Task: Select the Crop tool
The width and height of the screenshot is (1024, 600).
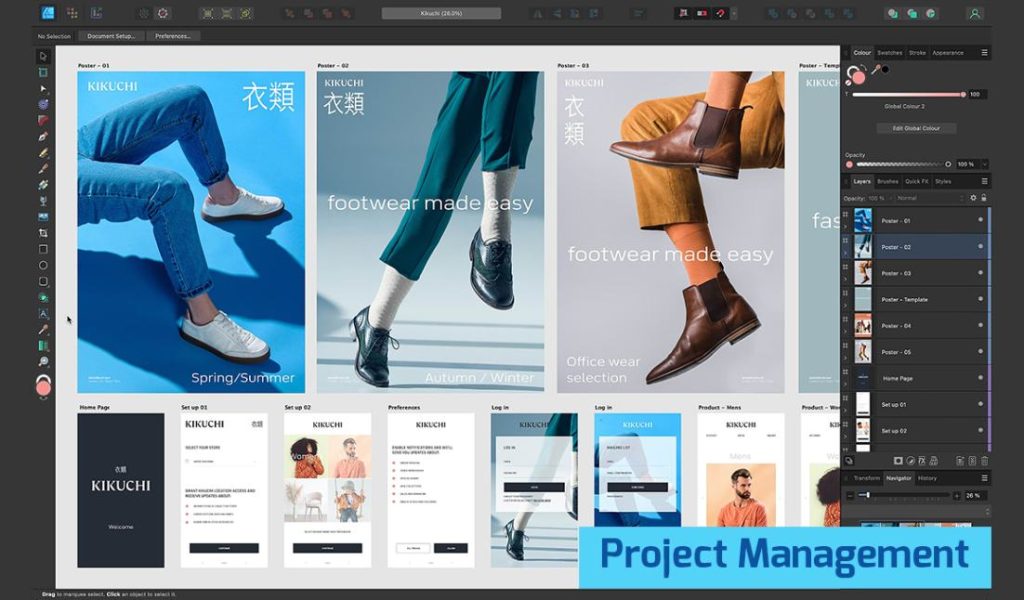Action: click(43, 233)
